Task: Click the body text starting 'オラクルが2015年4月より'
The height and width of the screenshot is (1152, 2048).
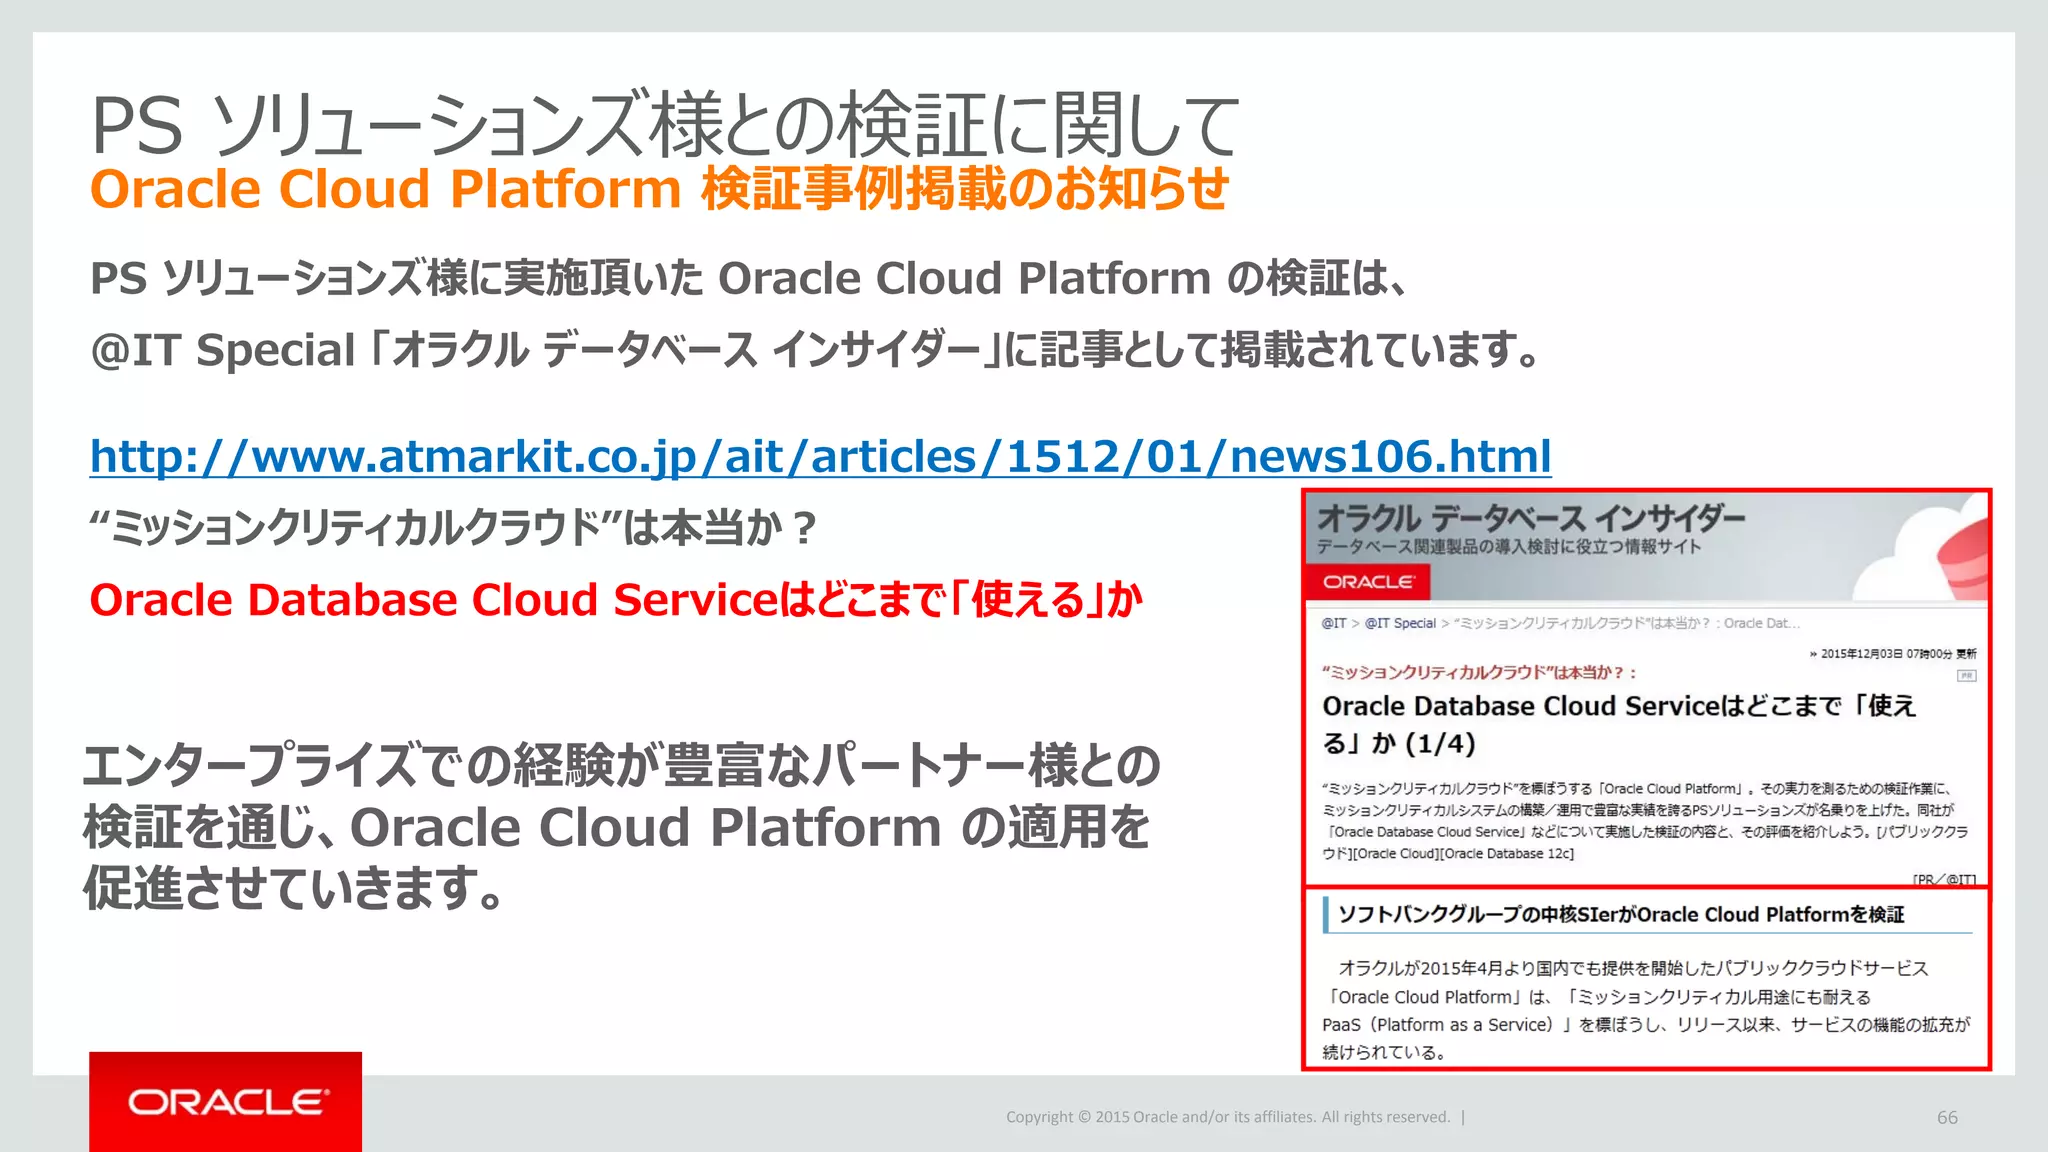Action: pyautogui.click(x=1645, y=1010)
